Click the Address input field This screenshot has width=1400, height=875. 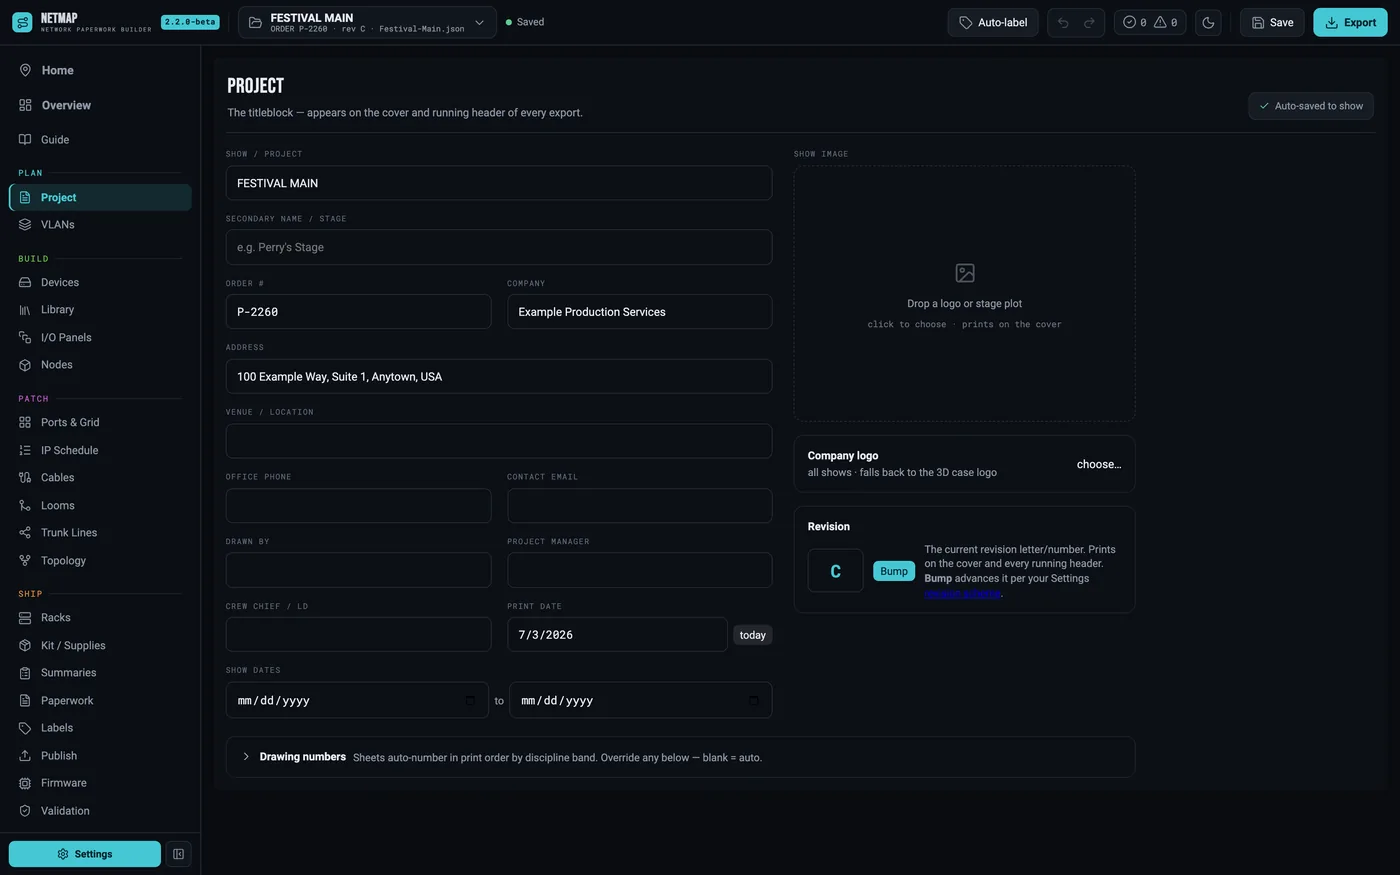pos(499,377)
